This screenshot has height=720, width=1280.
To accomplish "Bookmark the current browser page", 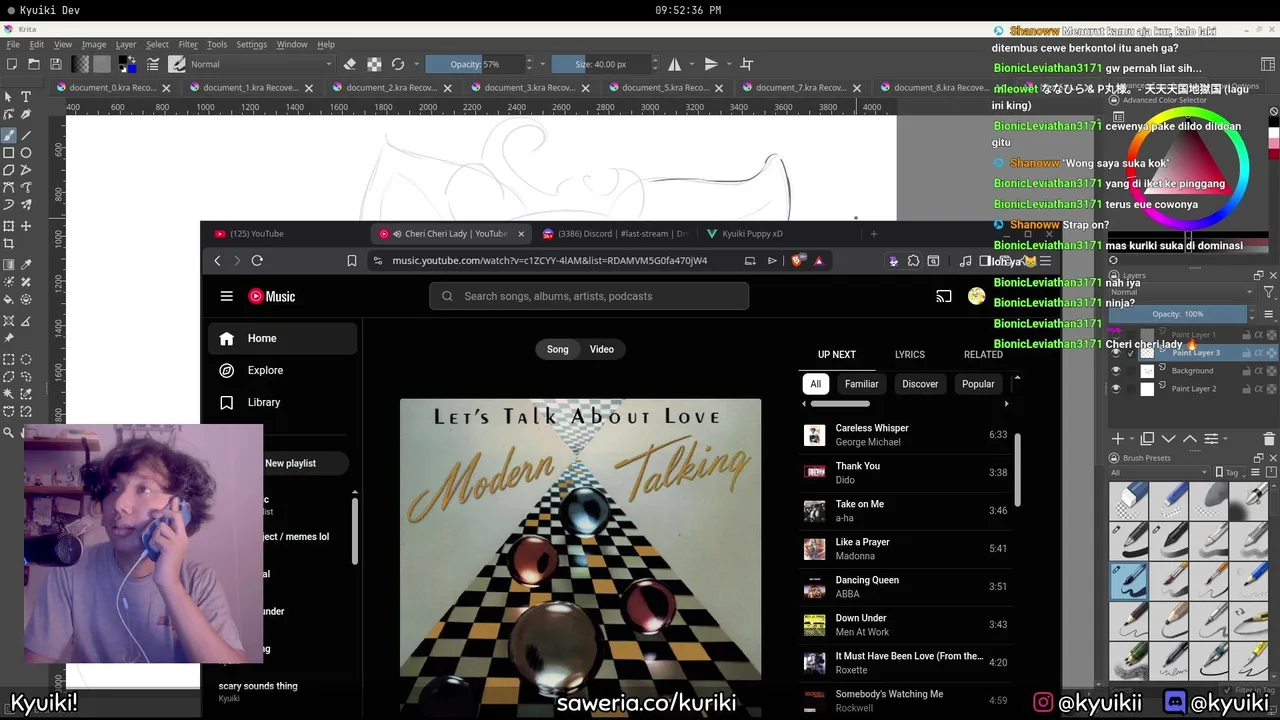I will pos(351,260).
